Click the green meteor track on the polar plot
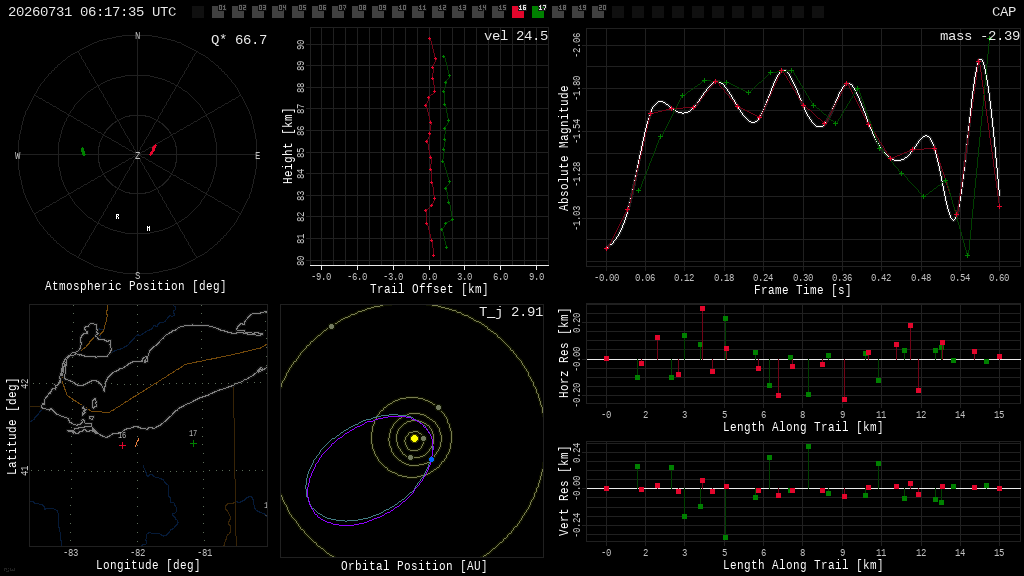This screenshot has height=576, width=1024. click(83, 152)
